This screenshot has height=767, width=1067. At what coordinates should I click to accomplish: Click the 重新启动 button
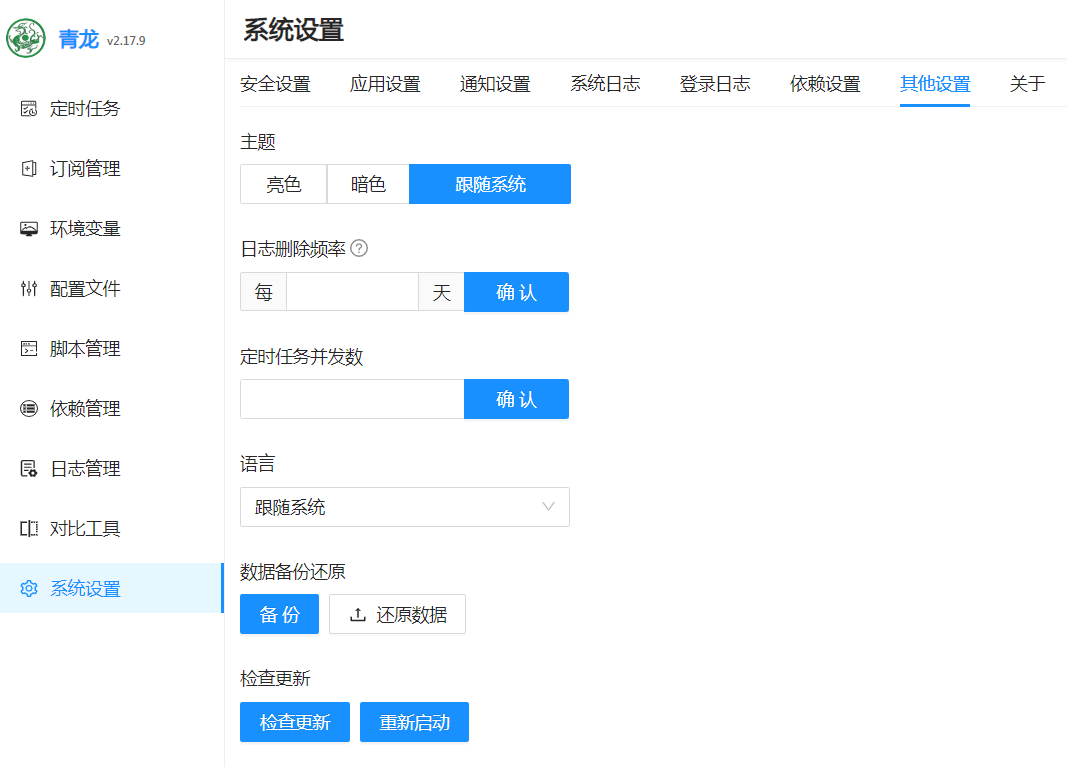click(414, 722)
